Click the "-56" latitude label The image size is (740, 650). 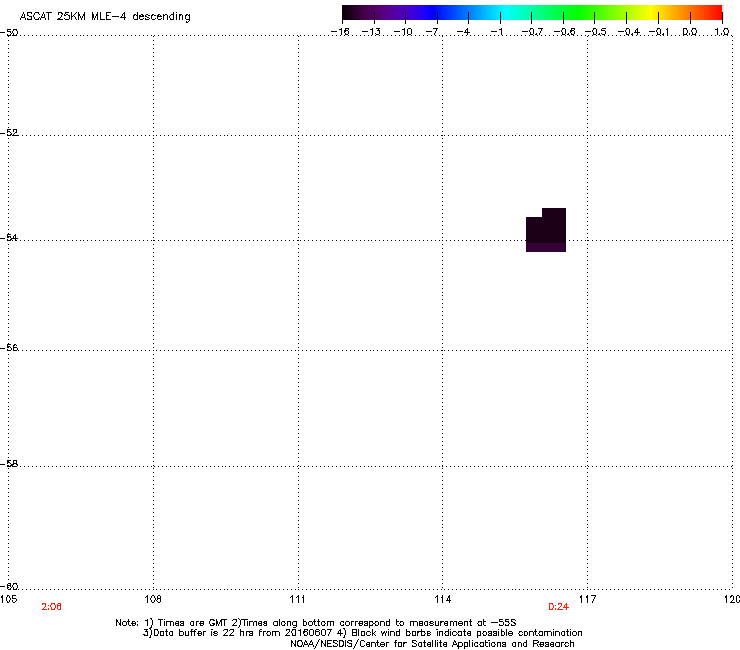tap(9, 347)
